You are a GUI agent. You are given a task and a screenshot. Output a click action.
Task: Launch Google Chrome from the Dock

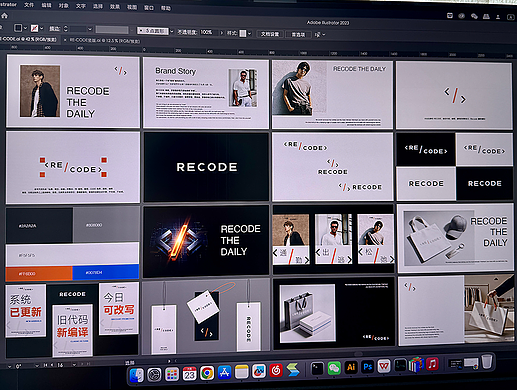207,373
